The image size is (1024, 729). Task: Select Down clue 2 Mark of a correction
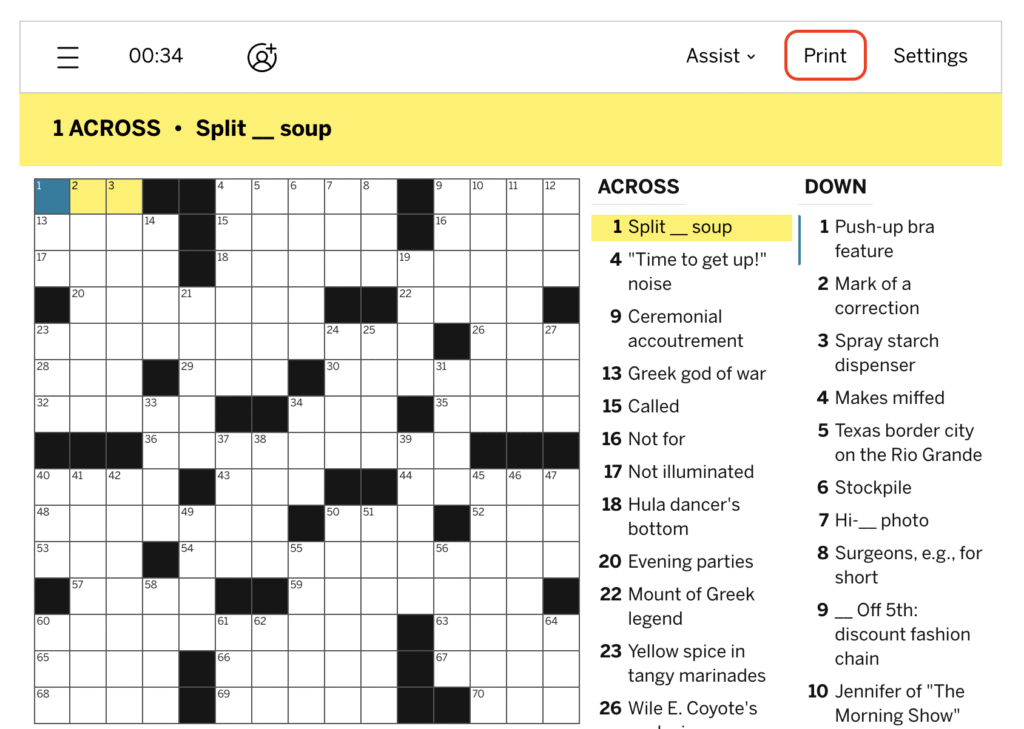click(x=869, y=295)
